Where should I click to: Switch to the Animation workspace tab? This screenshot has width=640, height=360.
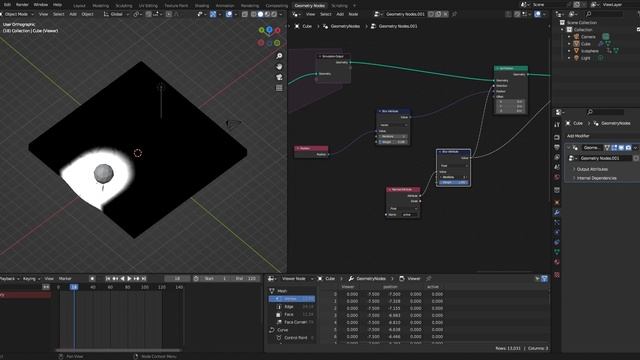[x=225, y=6]
